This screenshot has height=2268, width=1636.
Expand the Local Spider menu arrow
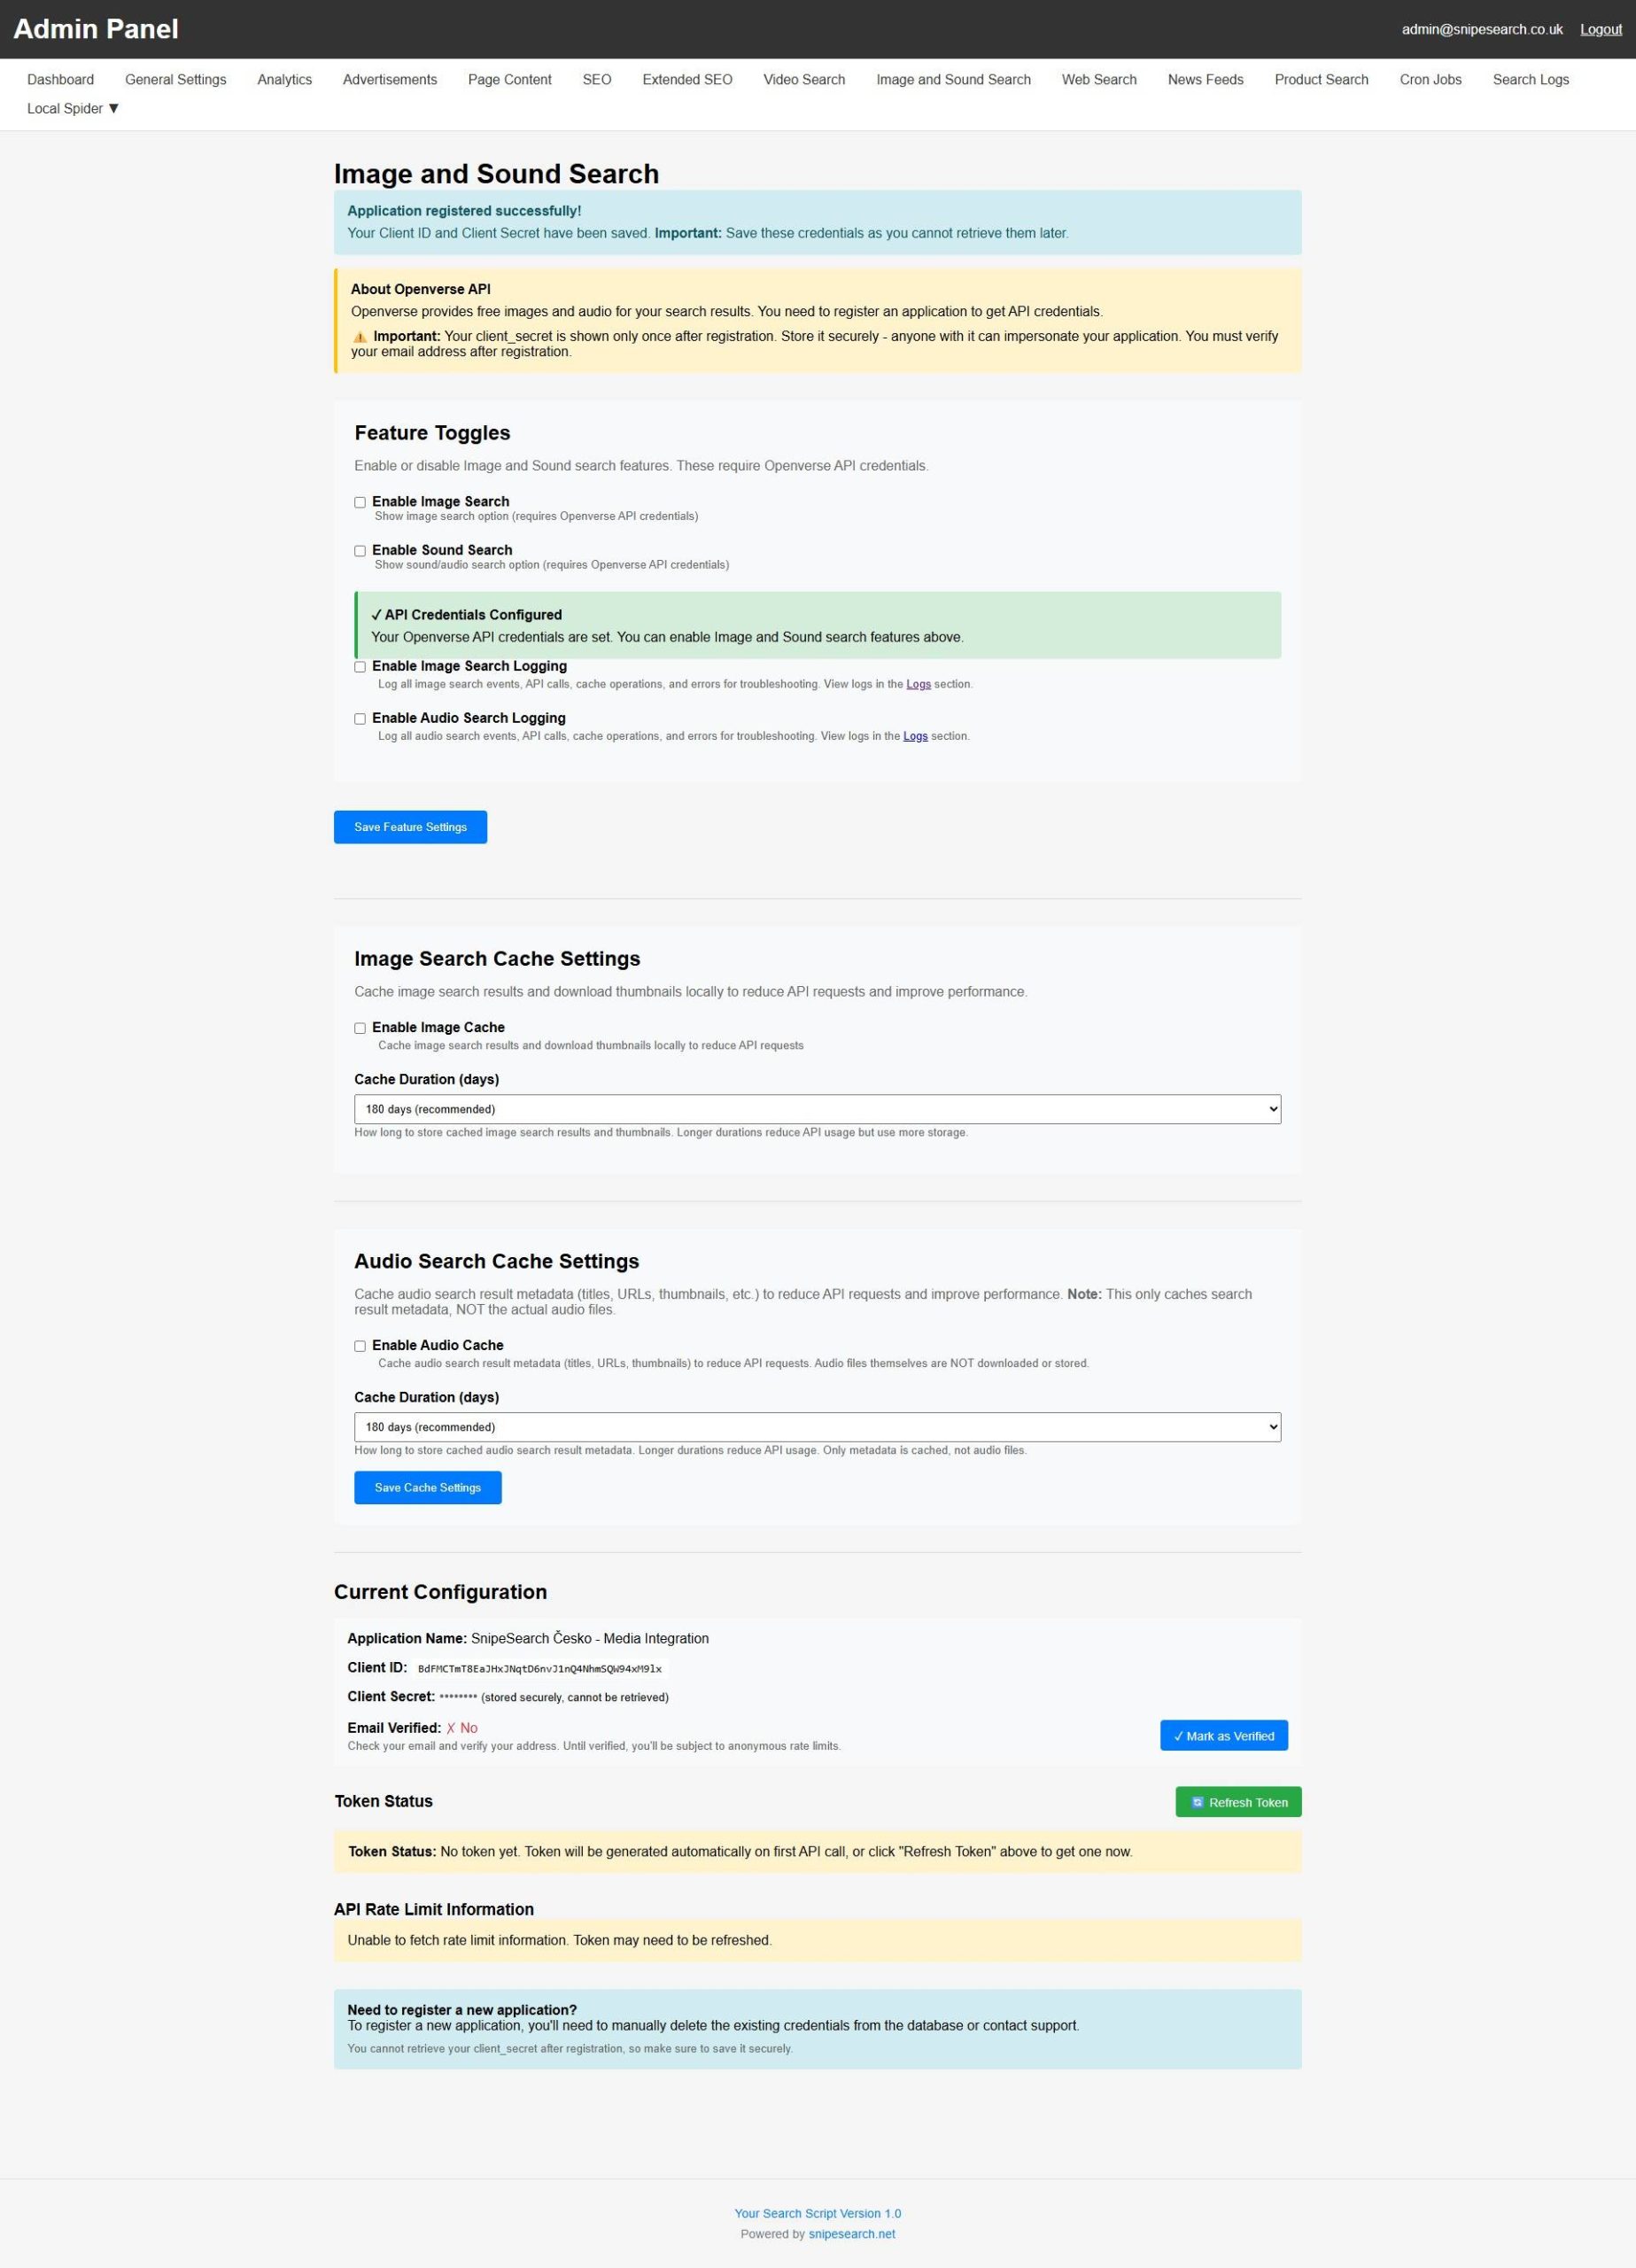(113, 108)
